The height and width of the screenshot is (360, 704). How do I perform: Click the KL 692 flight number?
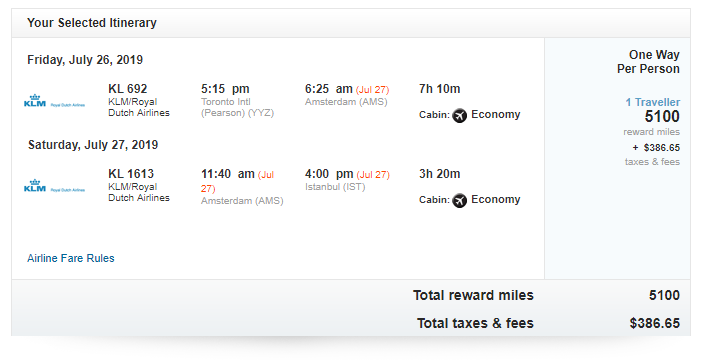[x=128, y=89]
